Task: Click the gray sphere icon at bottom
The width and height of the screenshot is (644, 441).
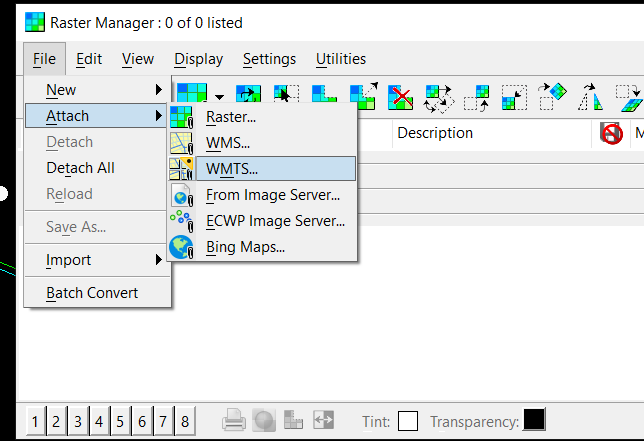Action: click(264, 420)
